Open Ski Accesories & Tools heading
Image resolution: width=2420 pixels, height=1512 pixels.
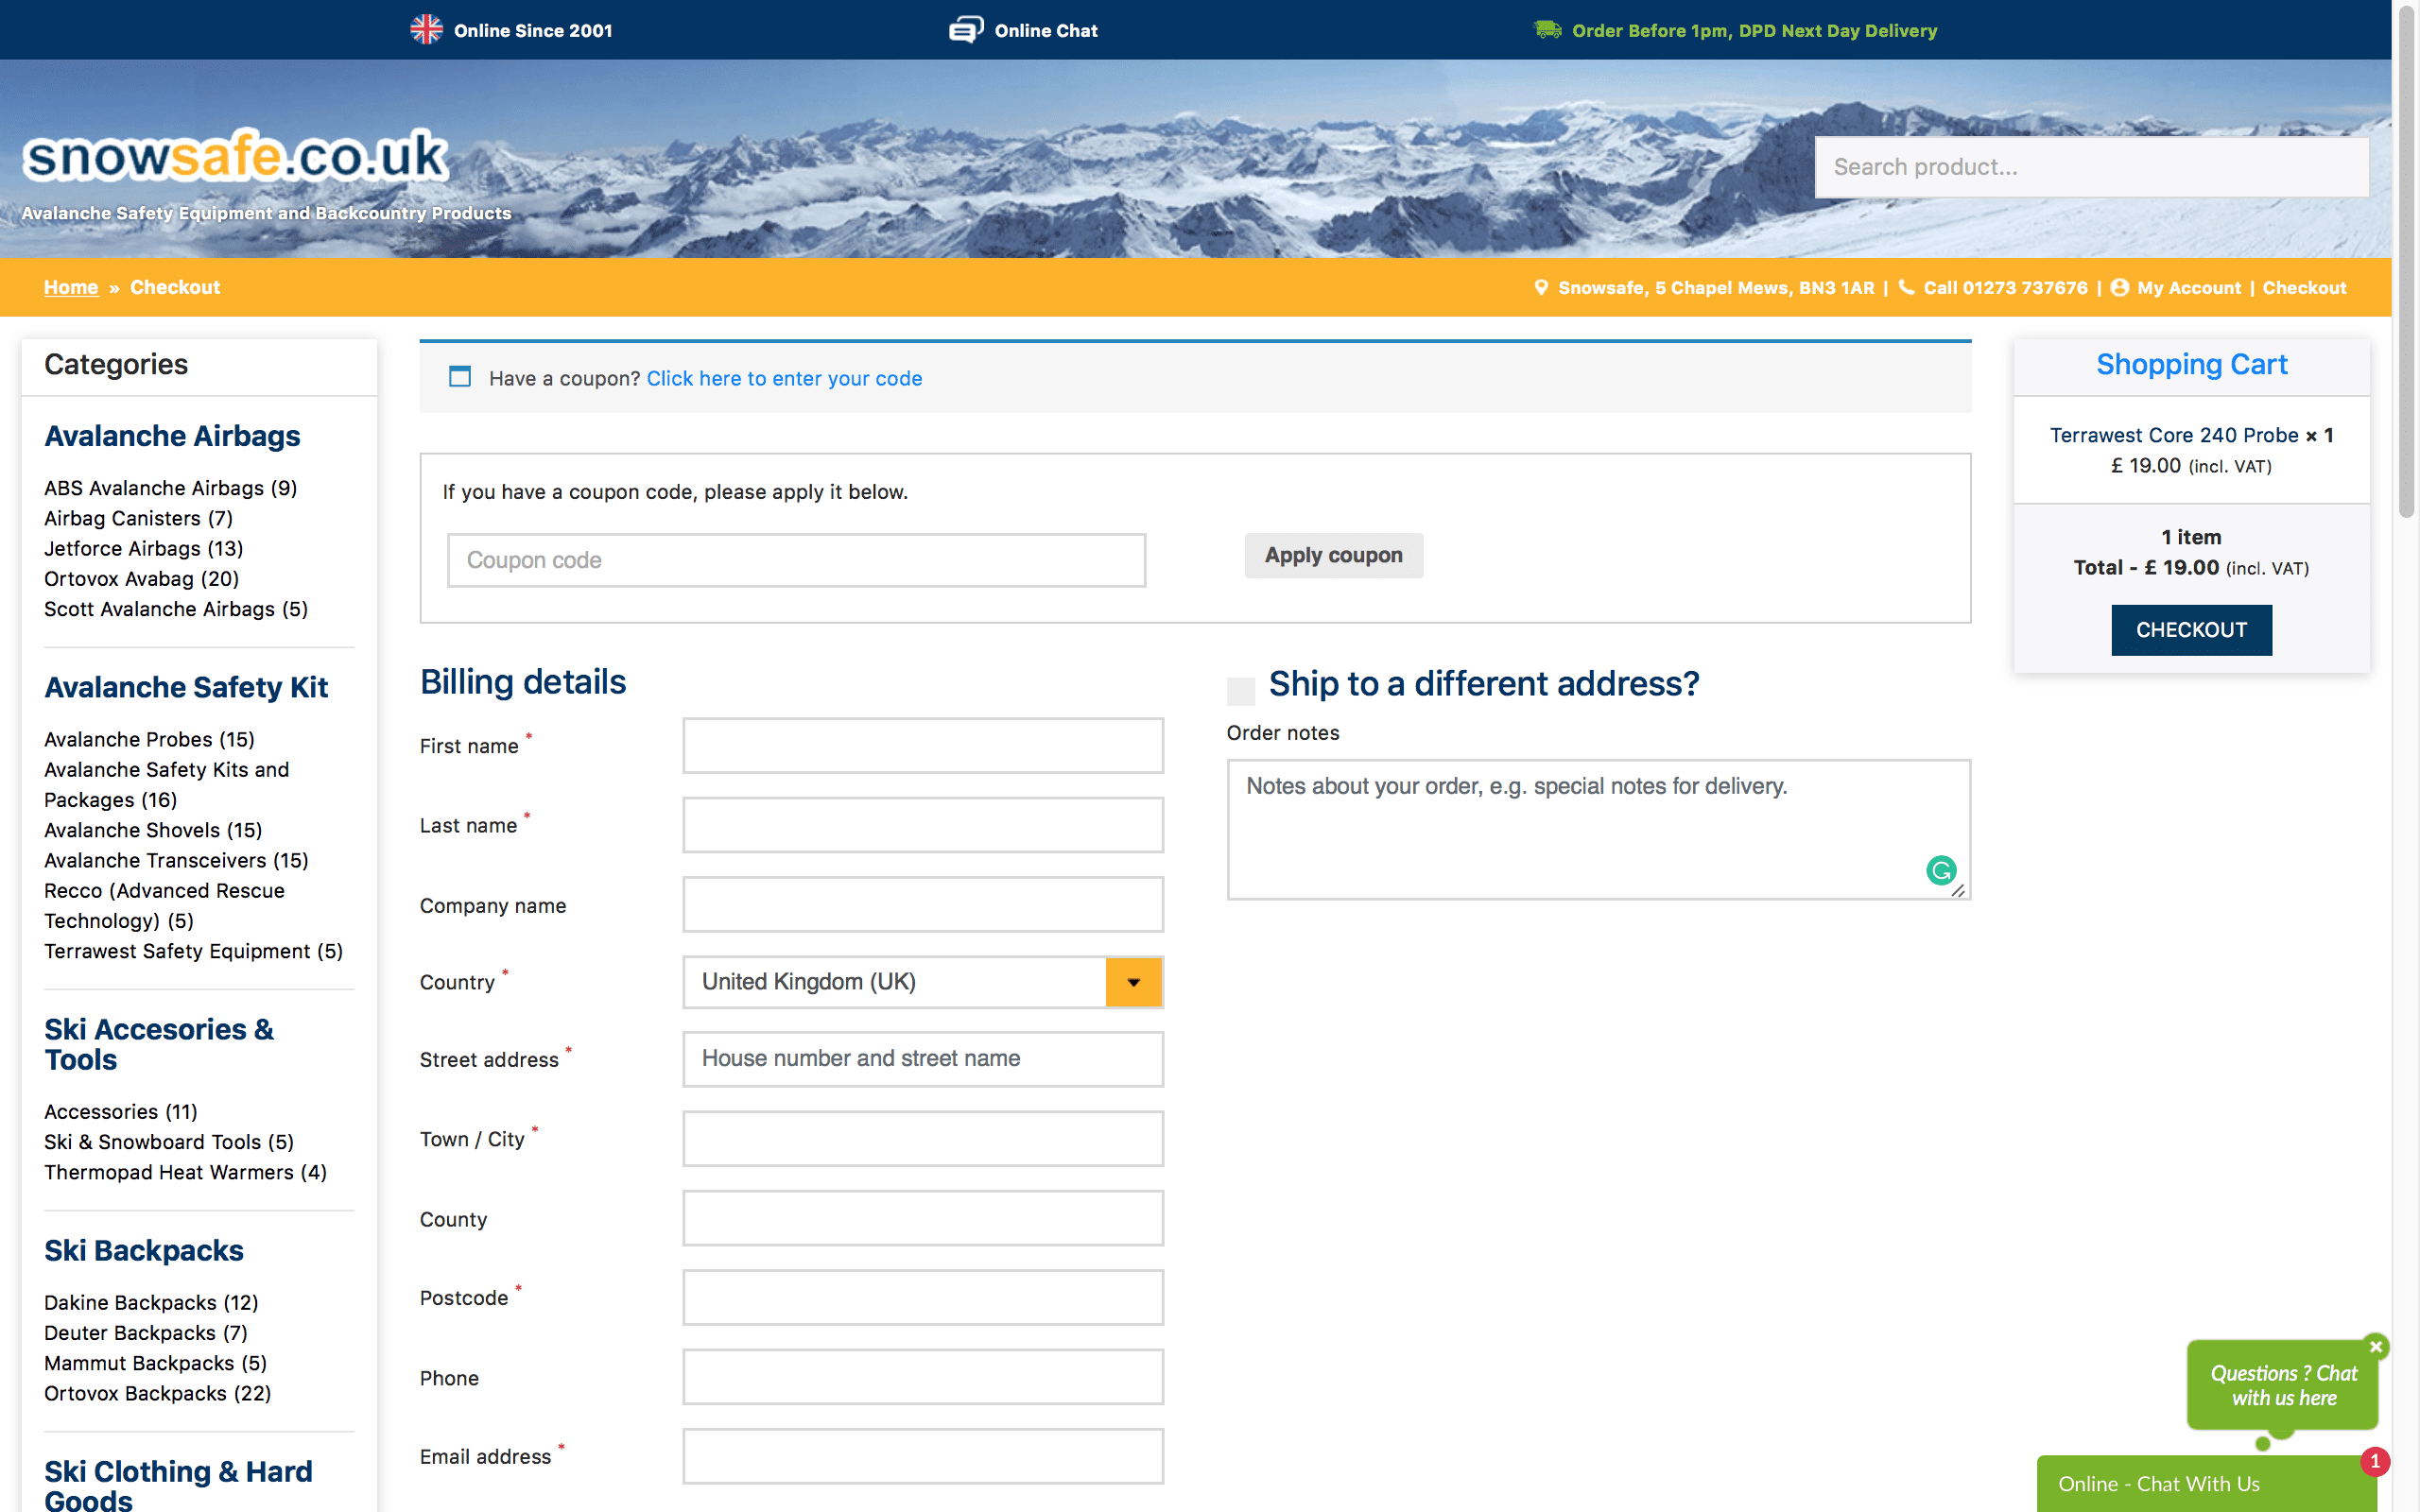point(159,1044)
